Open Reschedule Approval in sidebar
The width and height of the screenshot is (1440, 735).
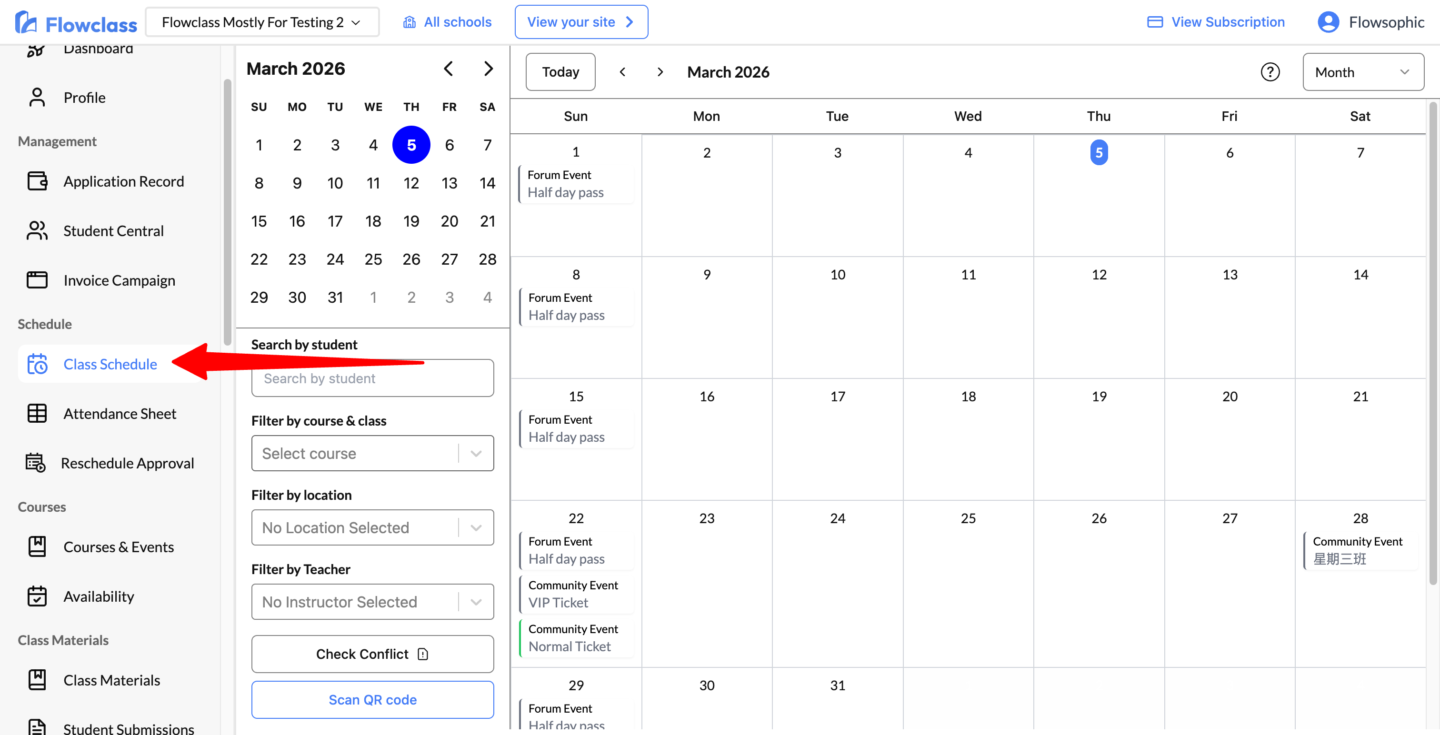127,463
